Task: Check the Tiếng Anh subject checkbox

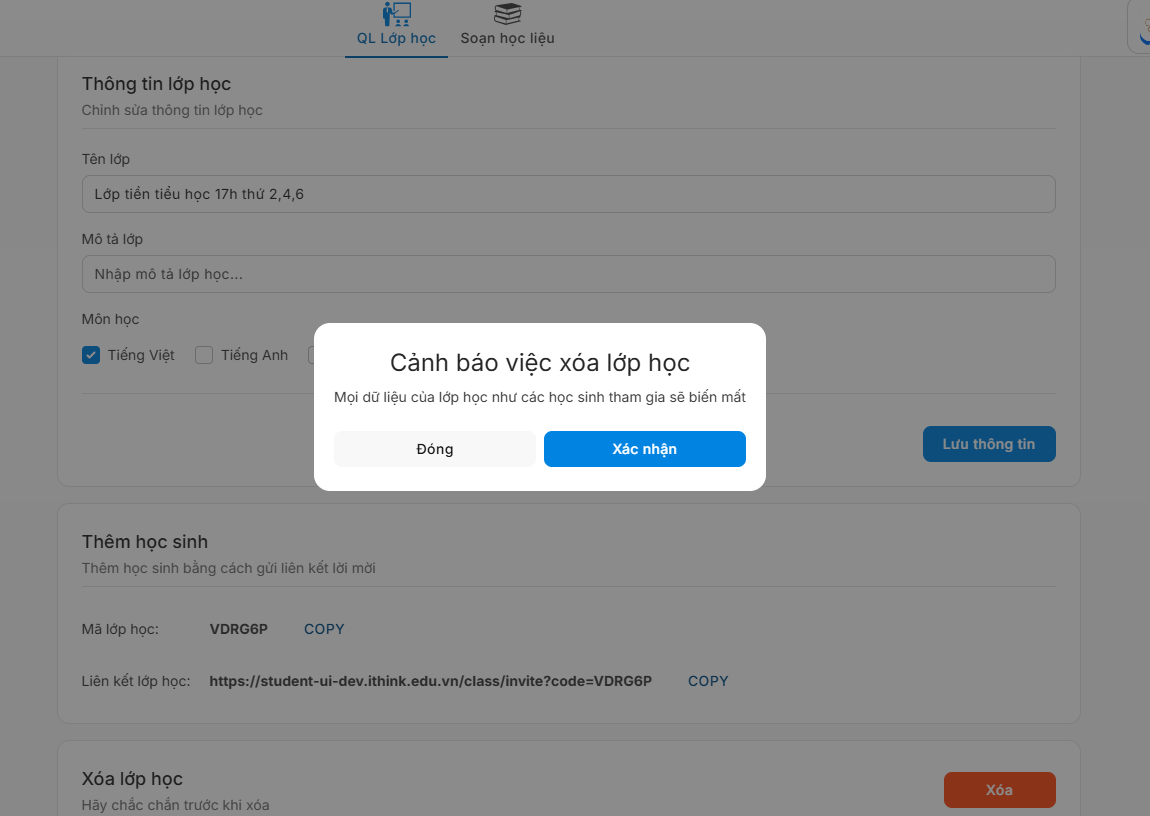Action: tap(203, 354)
